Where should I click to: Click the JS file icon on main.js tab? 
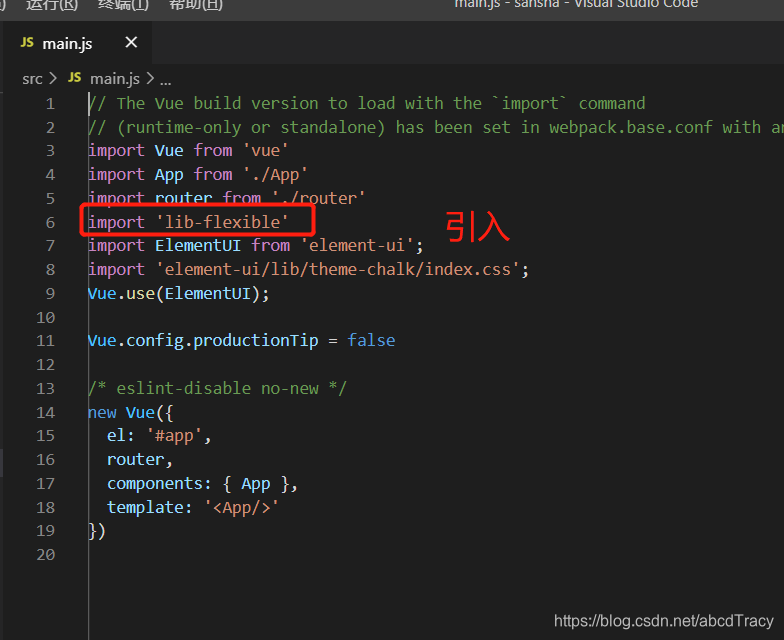[x=27, y=43]
